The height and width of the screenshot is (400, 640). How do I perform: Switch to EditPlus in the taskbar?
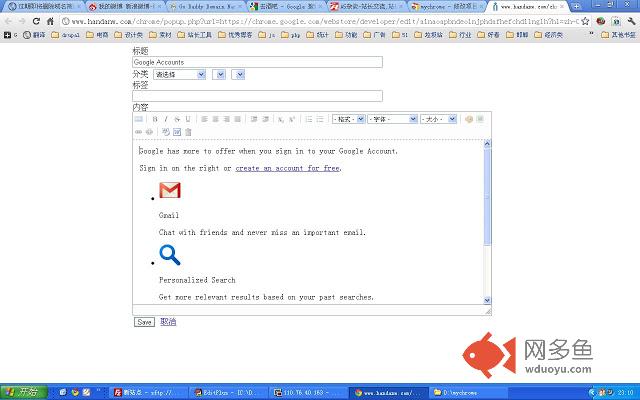click(x=228, y=393)
